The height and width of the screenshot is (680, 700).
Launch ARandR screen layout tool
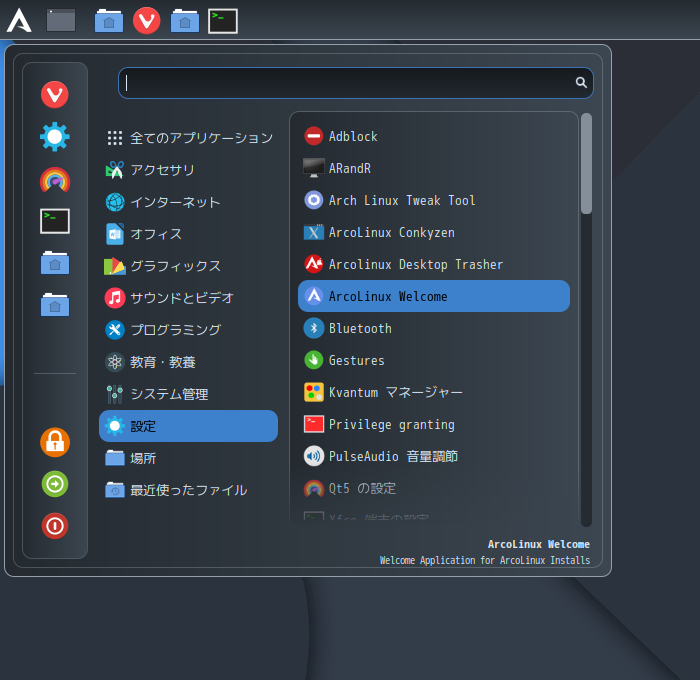(434, 168)
